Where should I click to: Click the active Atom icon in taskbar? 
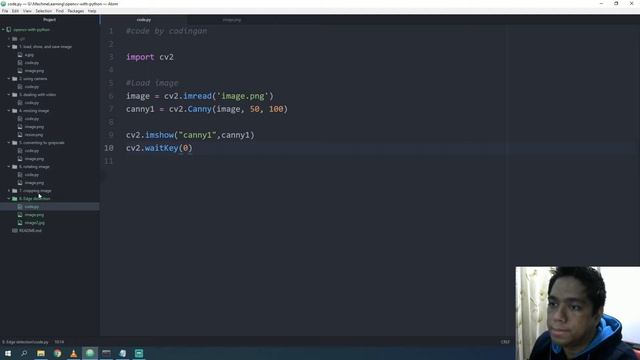(90, 353)
